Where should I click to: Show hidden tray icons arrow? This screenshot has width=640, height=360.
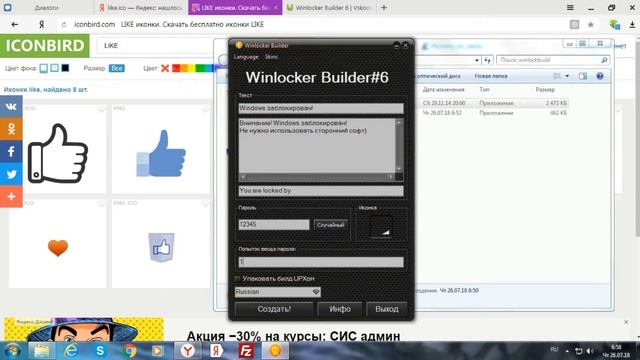[x=567, y=351]
